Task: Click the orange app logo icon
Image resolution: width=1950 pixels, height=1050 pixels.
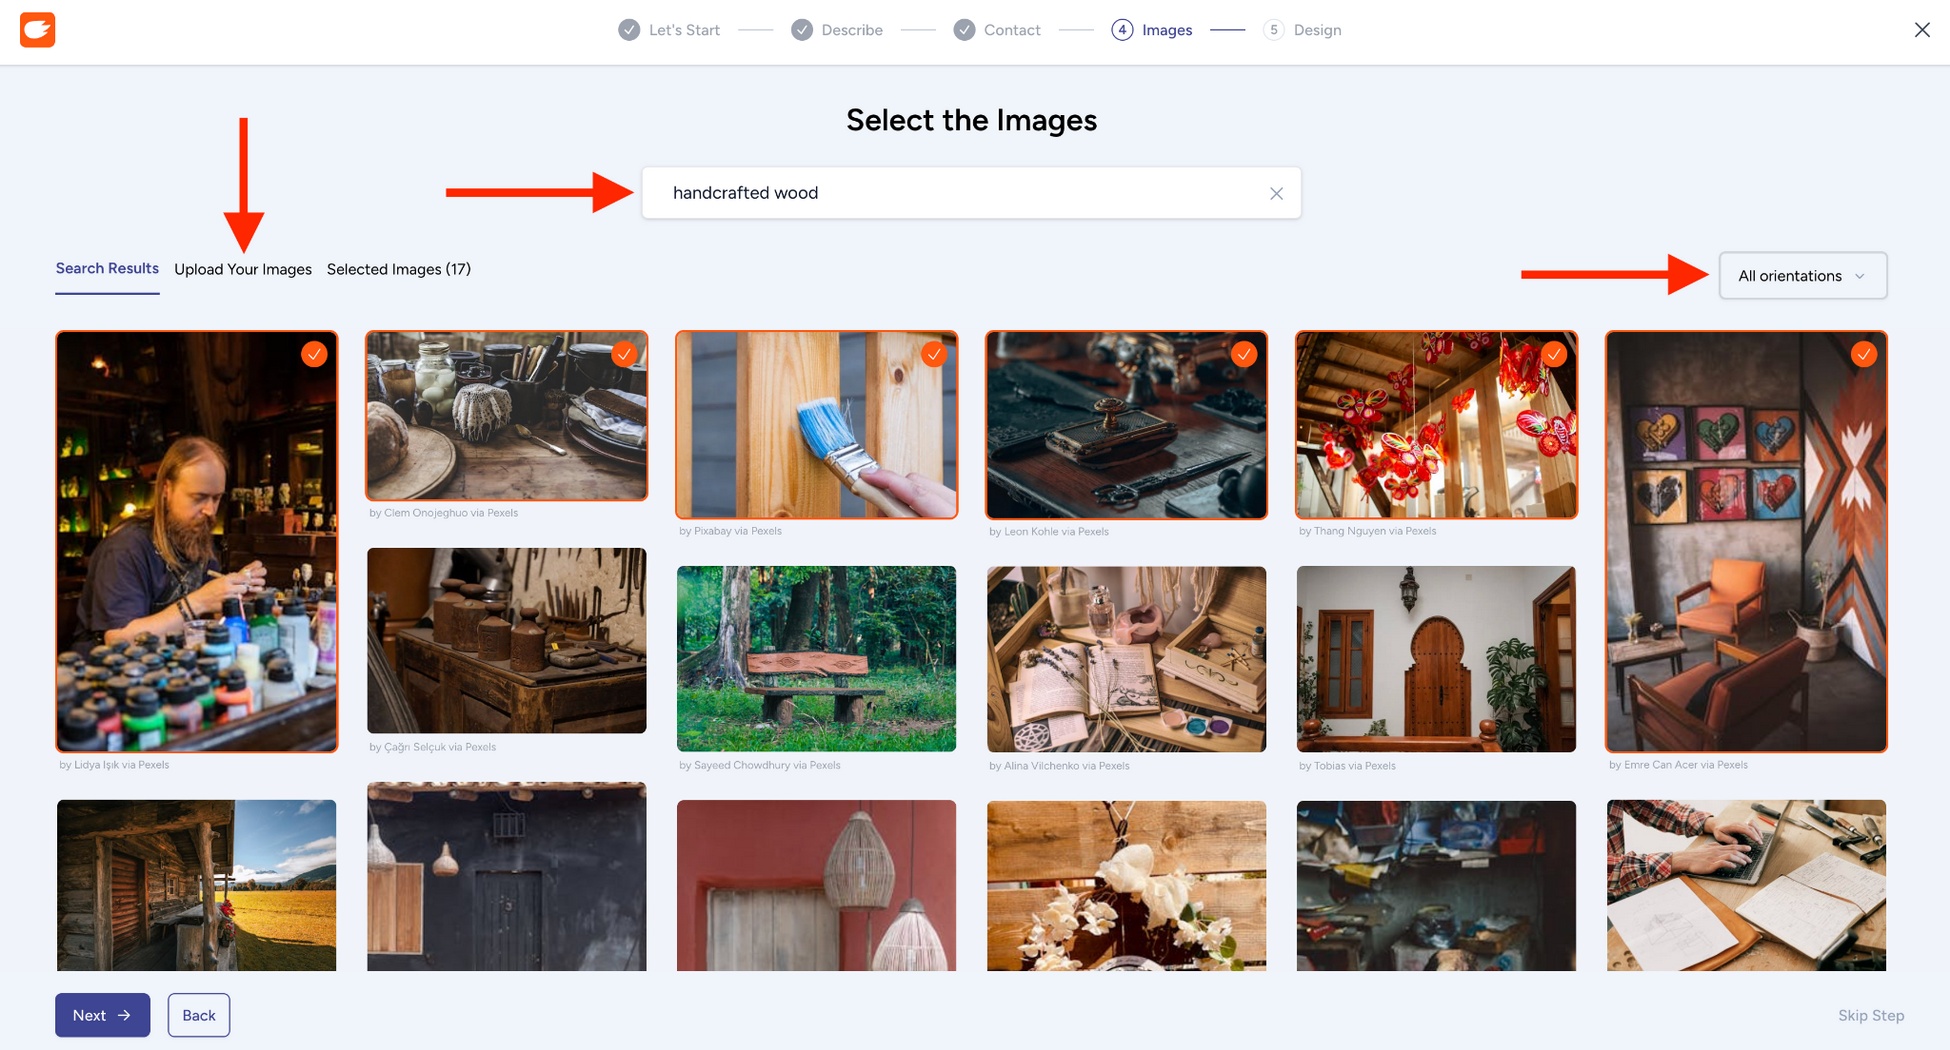Action: 37,29
